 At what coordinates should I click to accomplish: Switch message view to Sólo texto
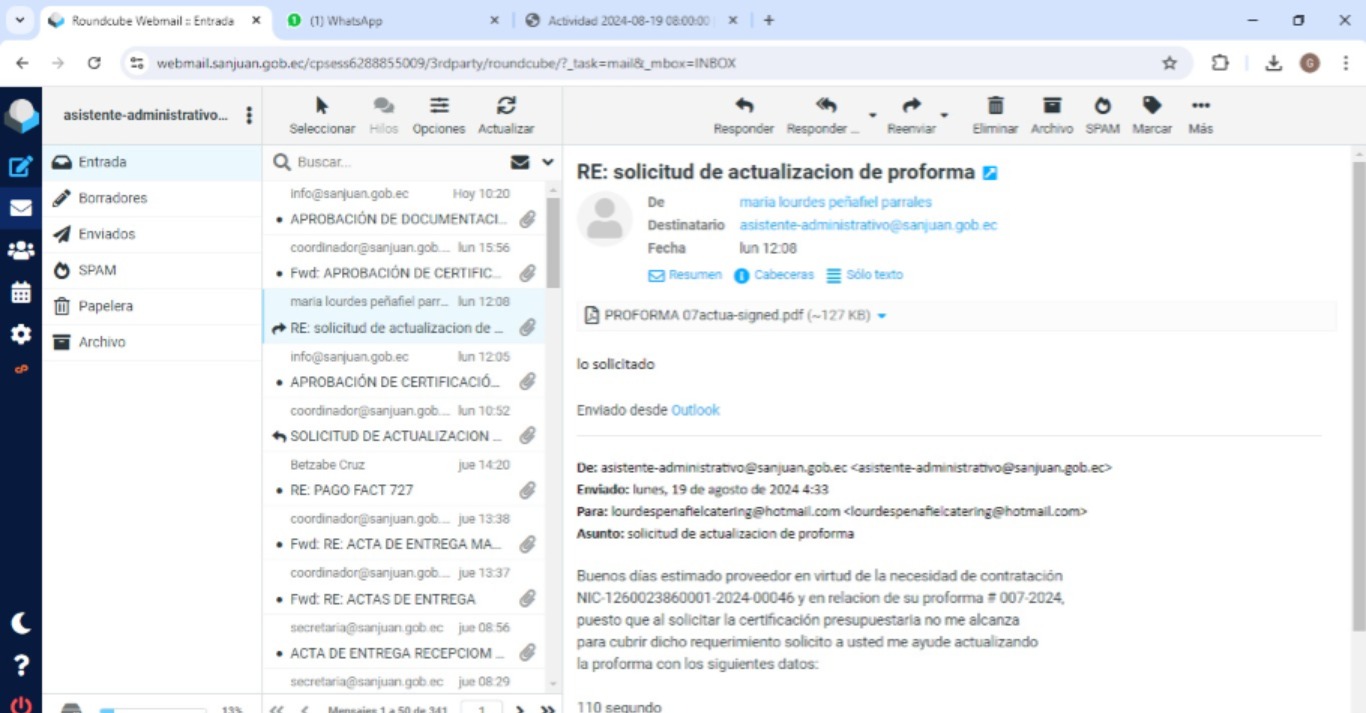(x=864, y=275)
